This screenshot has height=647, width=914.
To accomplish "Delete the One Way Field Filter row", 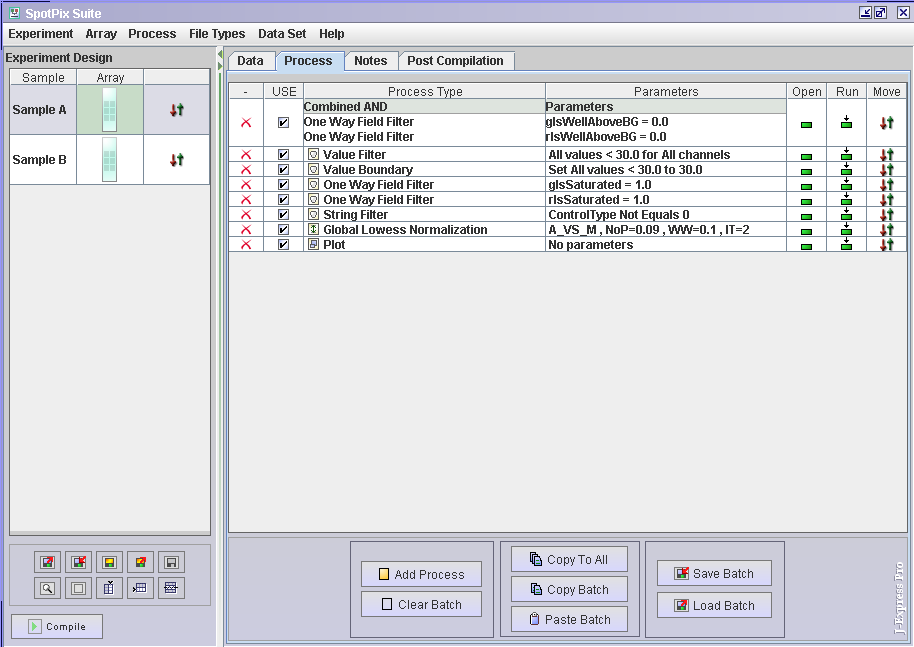I will (x=246, y=185).
